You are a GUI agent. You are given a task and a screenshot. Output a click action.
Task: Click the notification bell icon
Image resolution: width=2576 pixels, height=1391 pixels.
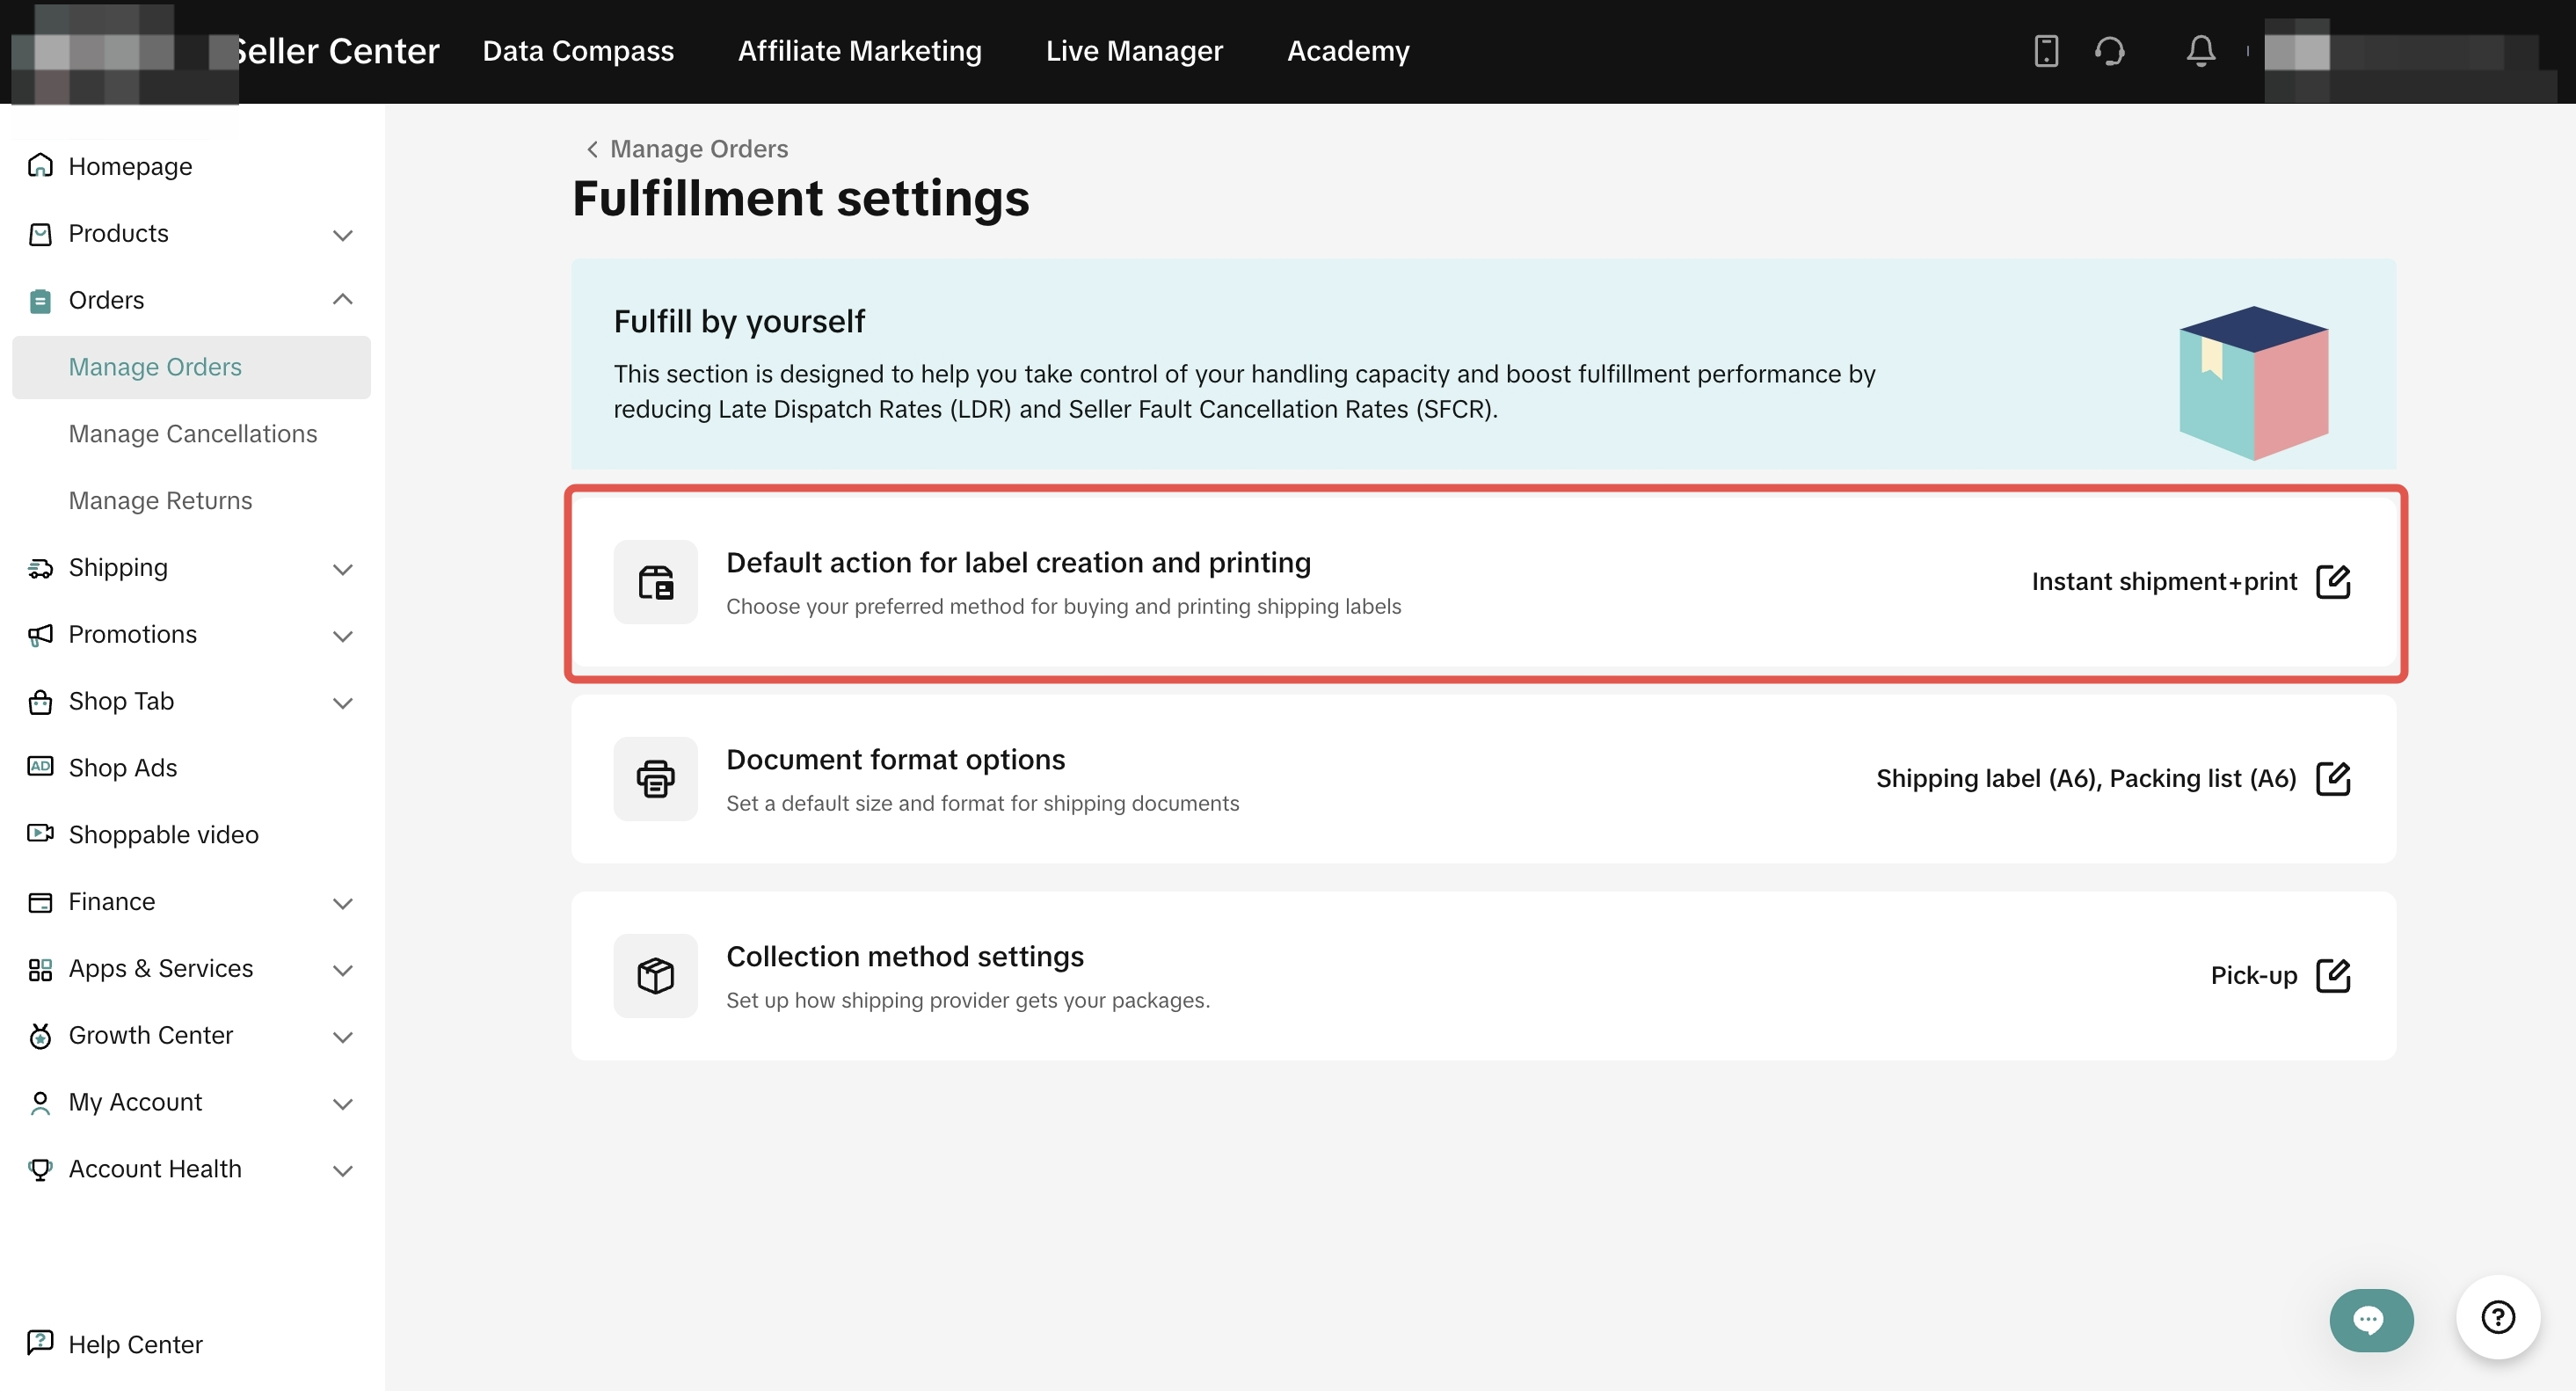(2200, 50)
